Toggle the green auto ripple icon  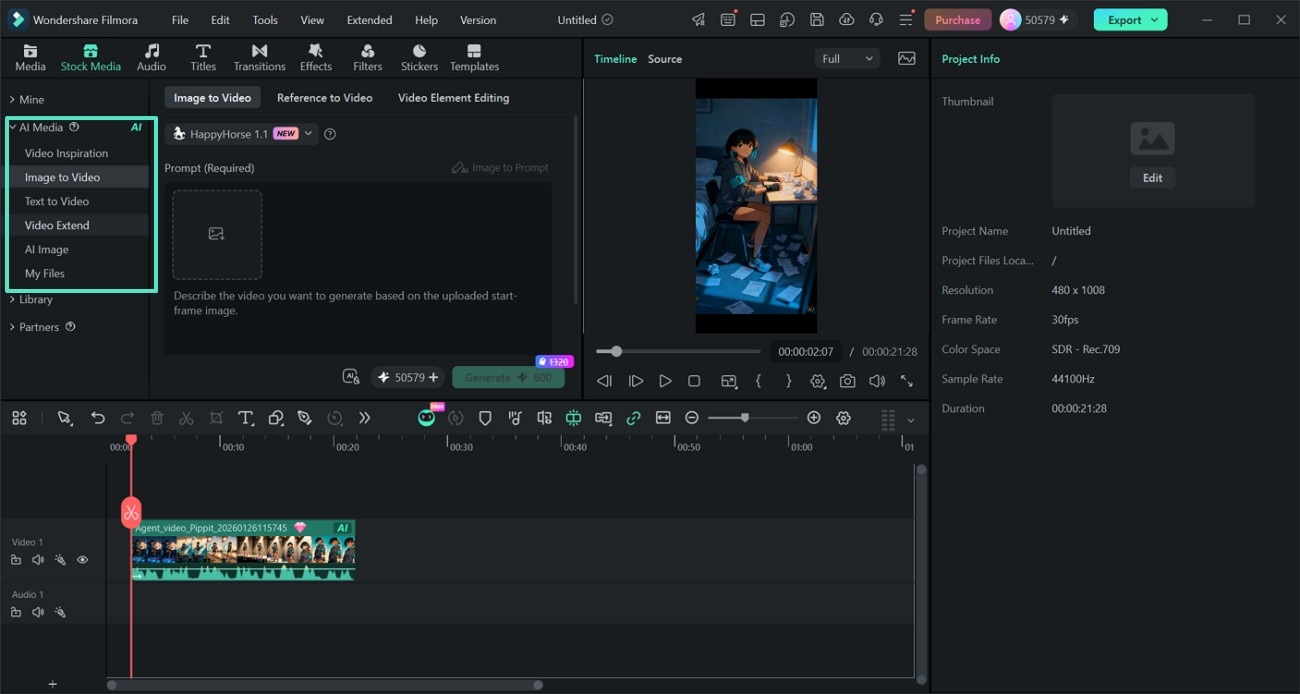[x=573, y=418]
